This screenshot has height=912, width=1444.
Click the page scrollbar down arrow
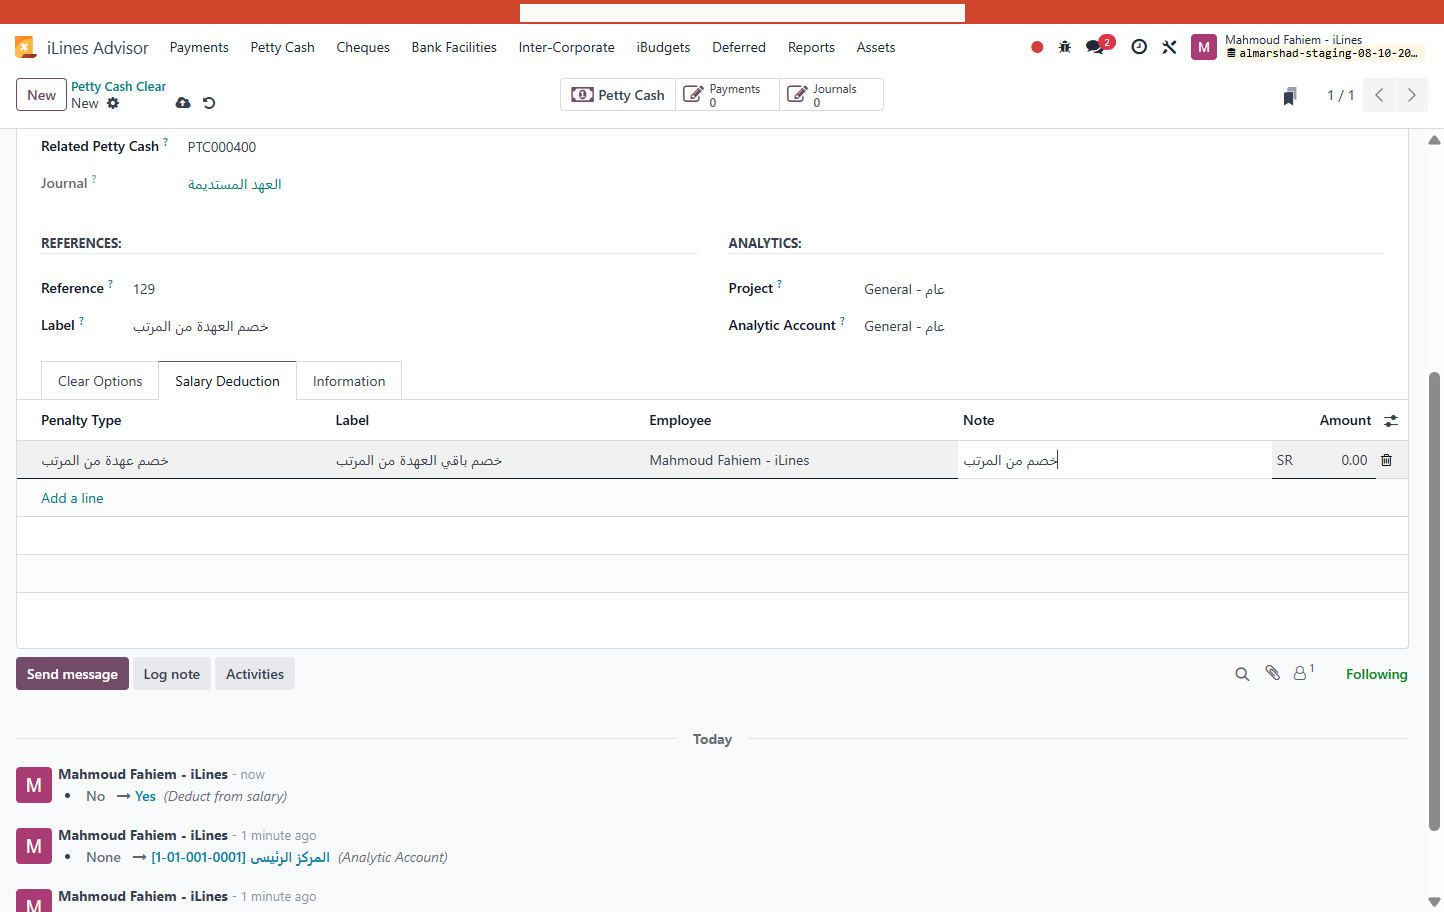click(1435, 902)
